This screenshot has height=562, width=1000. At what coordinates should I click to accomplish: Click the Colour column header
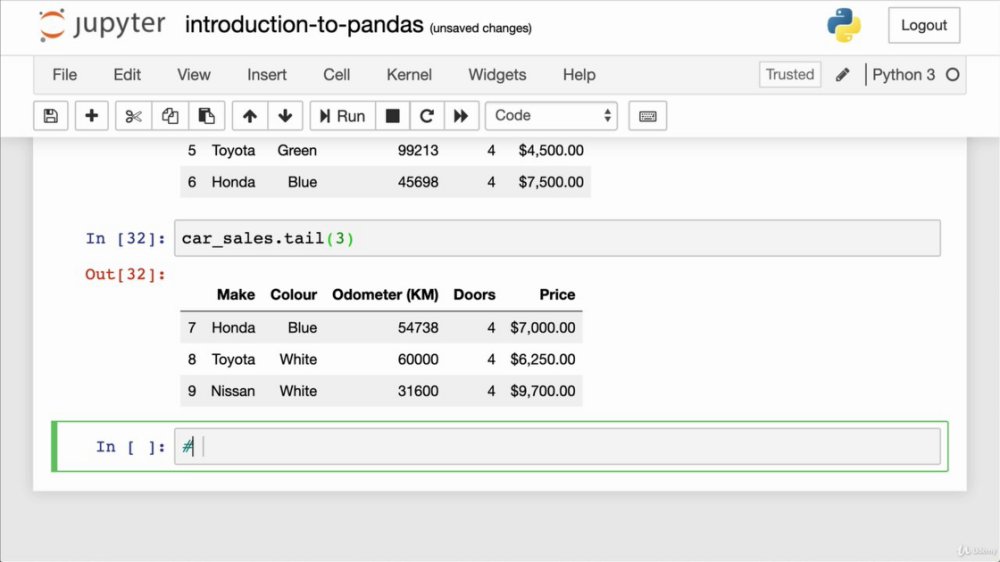[x=293, y=295]
